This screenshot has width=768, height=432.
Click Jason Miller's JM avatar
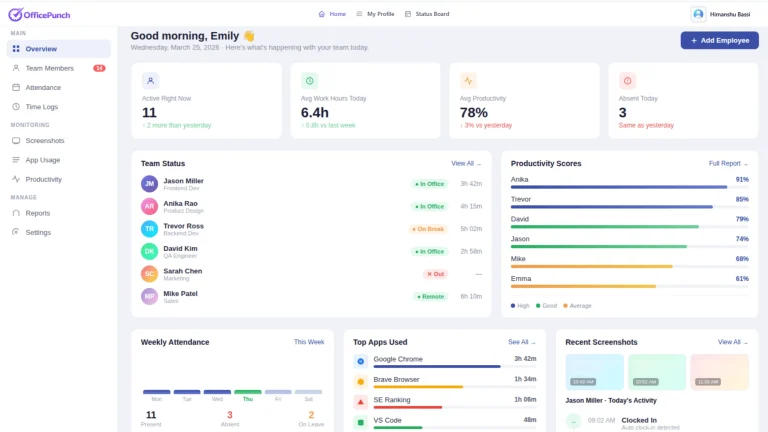pyautogui.click(x=149, y=184)
